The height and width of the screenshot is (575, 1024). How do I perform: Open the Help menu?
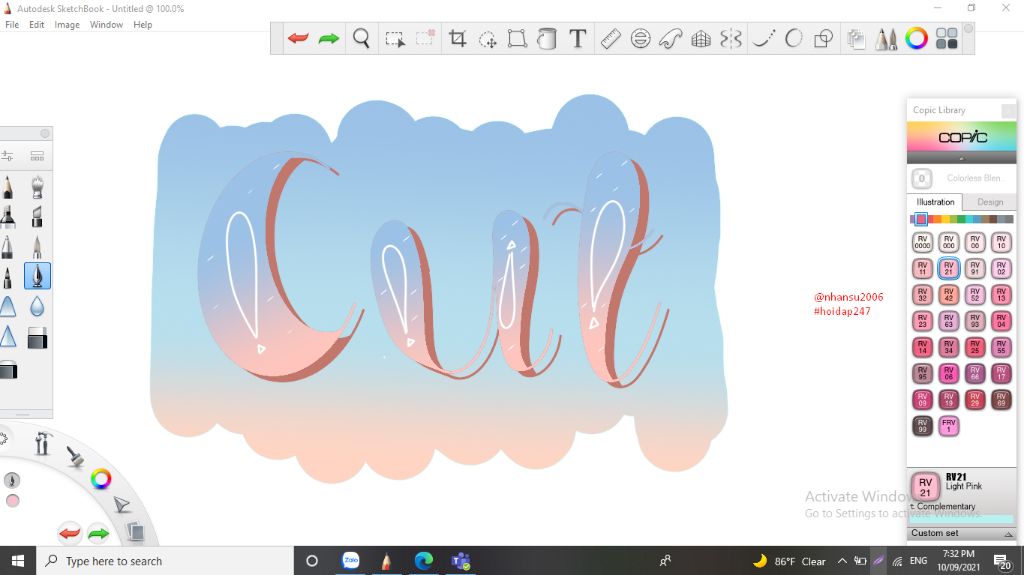pos(142,25)
